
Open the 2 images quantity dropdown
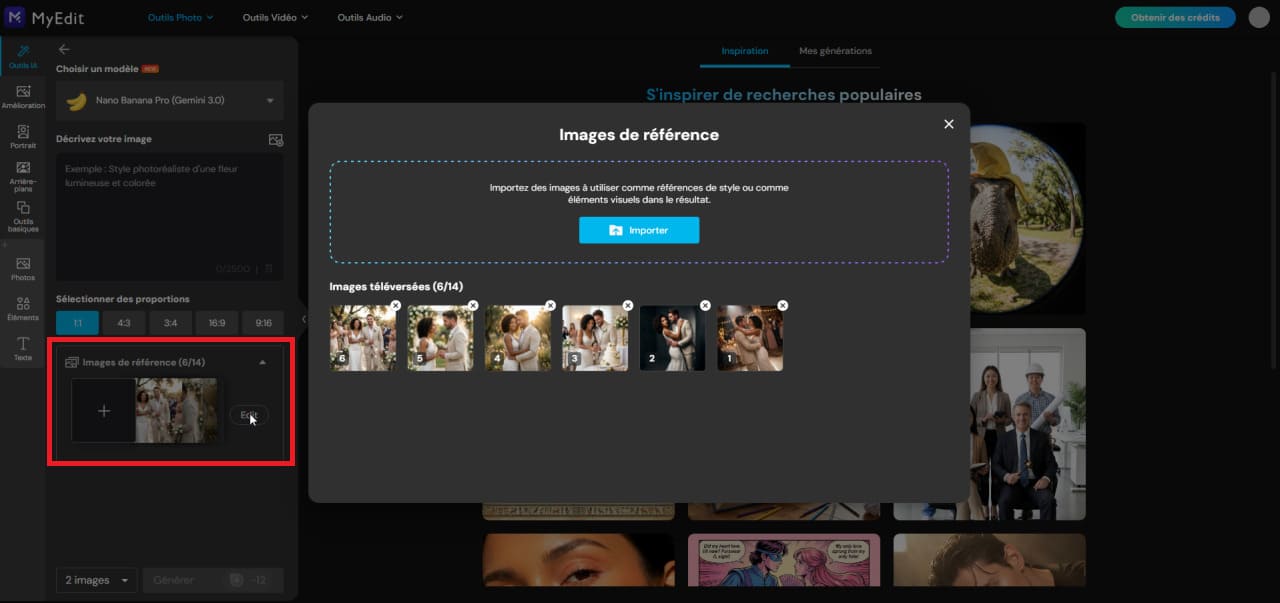96,579
